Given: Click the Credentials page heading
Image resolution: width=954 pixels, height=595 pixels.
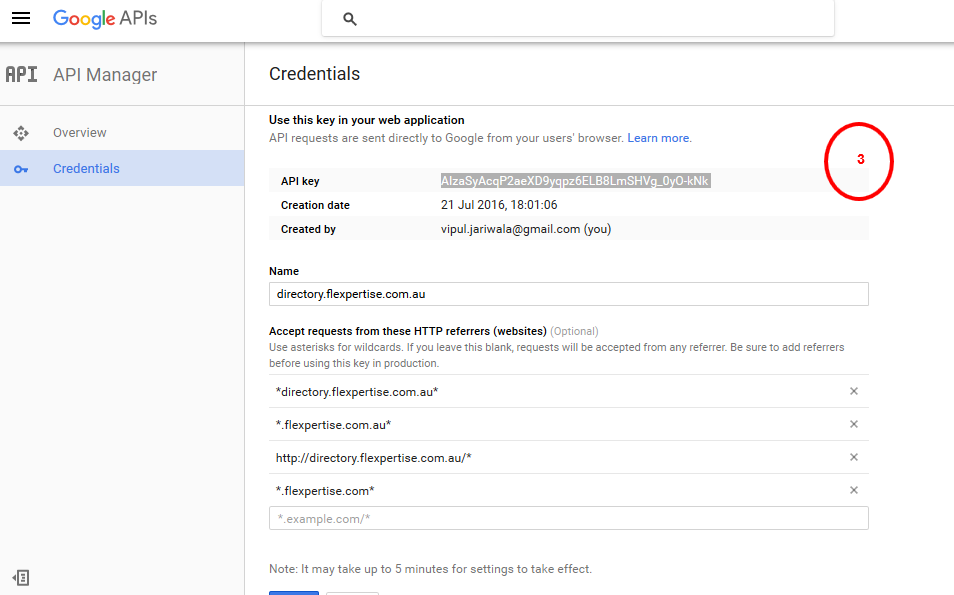Looking at the screenshot, I should [x=315, y=74].
